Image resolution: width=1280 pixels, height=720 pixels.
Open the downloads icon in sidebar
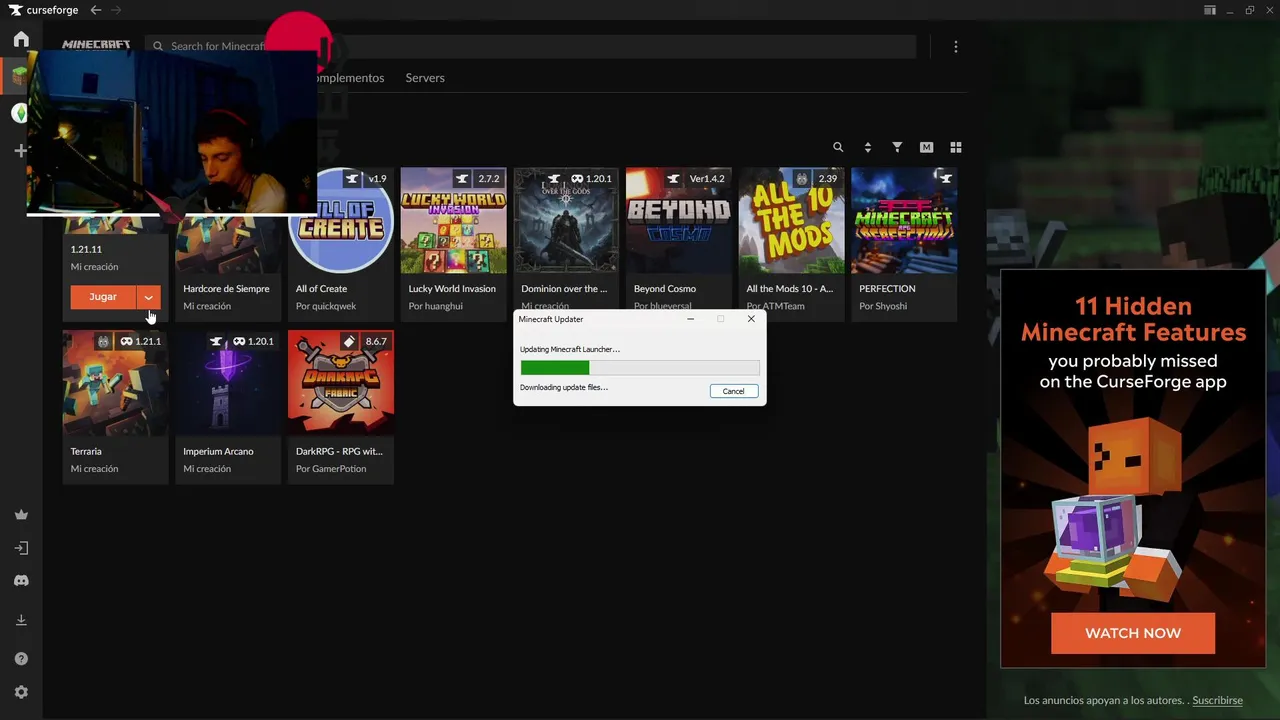(21, 621)
